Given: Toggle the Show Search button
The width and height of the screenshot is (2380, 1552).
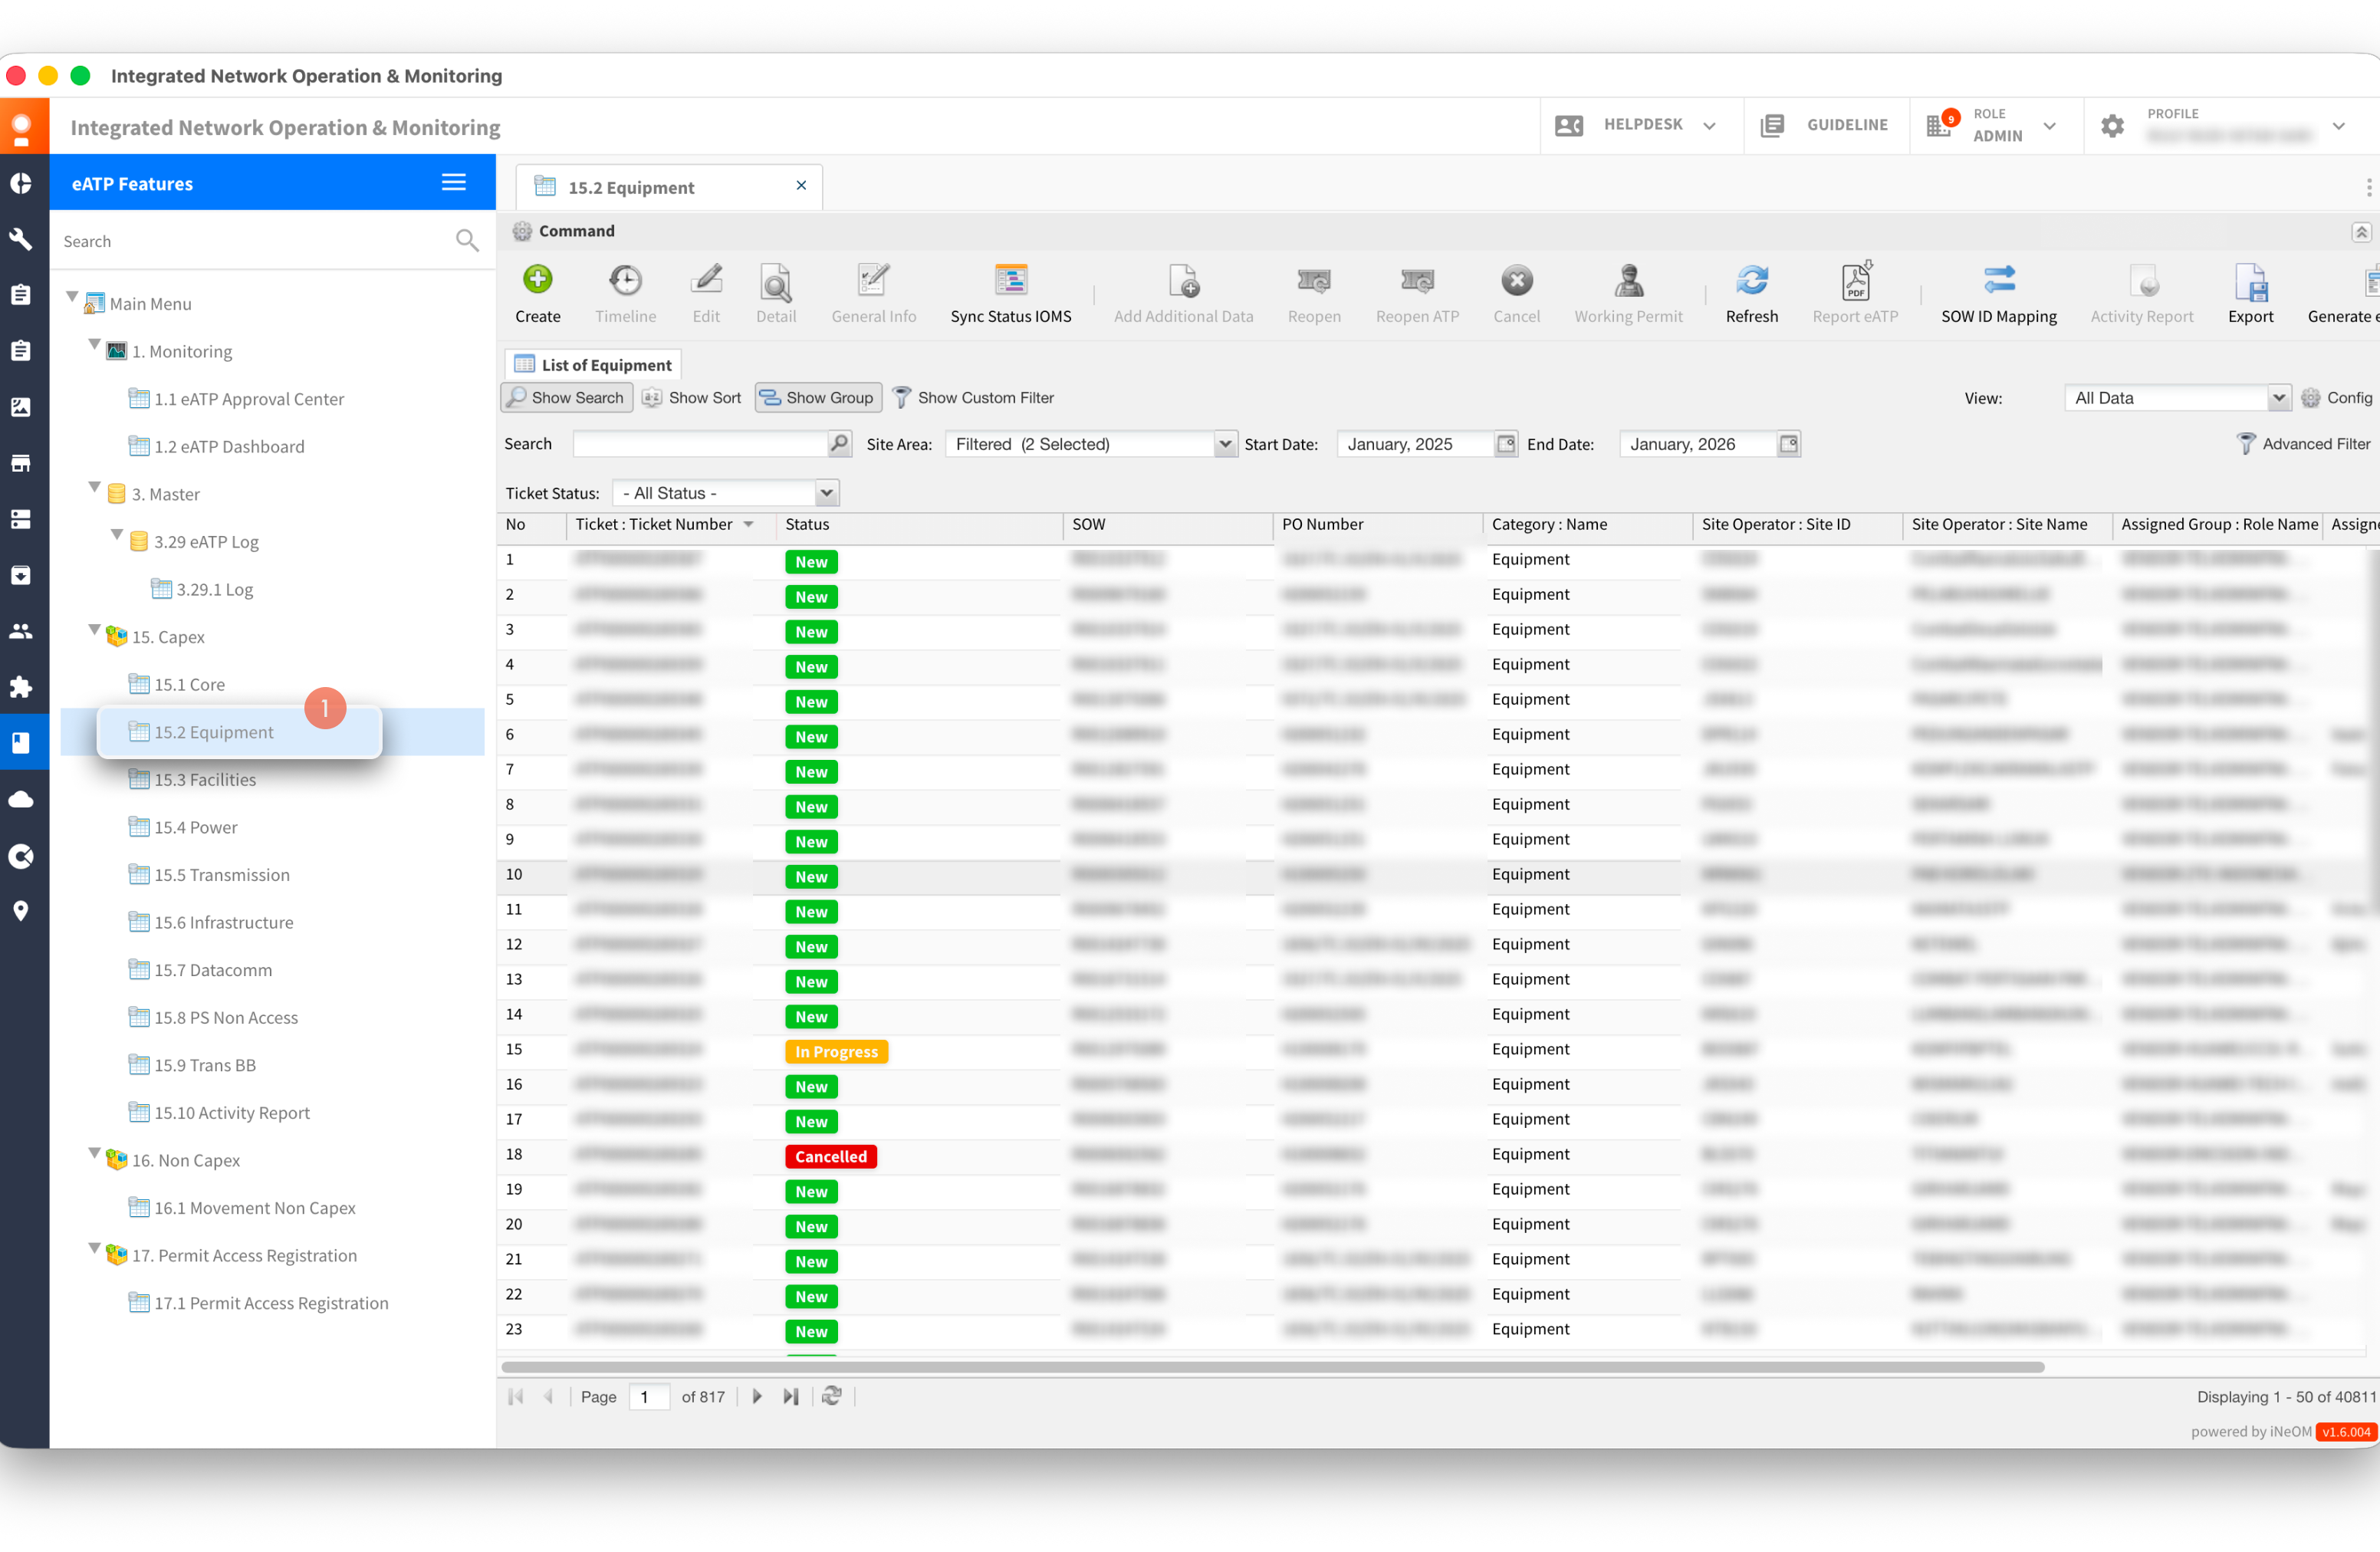Looking at the screenshot, I should point(566,397).
